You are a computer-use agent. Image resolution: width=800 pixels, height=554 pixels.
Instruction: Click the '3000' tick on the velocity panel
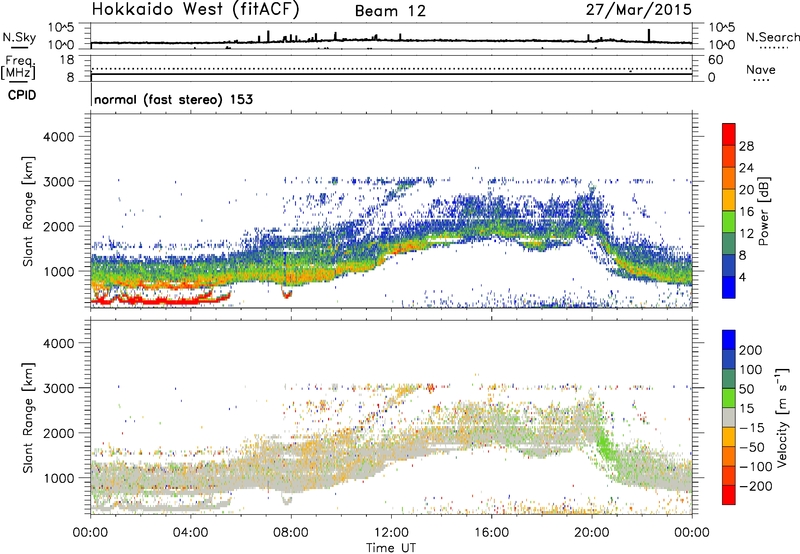(x=59, y=388)
